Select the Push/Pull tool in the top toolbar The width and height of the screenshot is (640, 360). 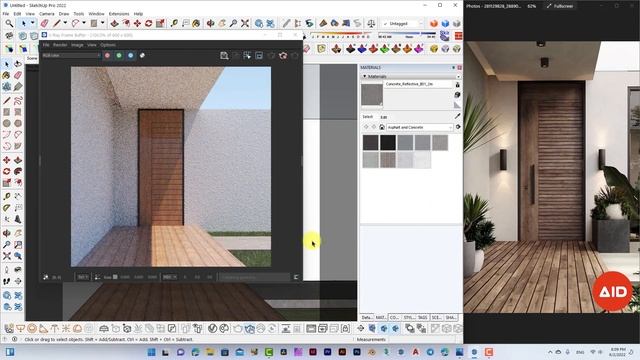(115, 23)
